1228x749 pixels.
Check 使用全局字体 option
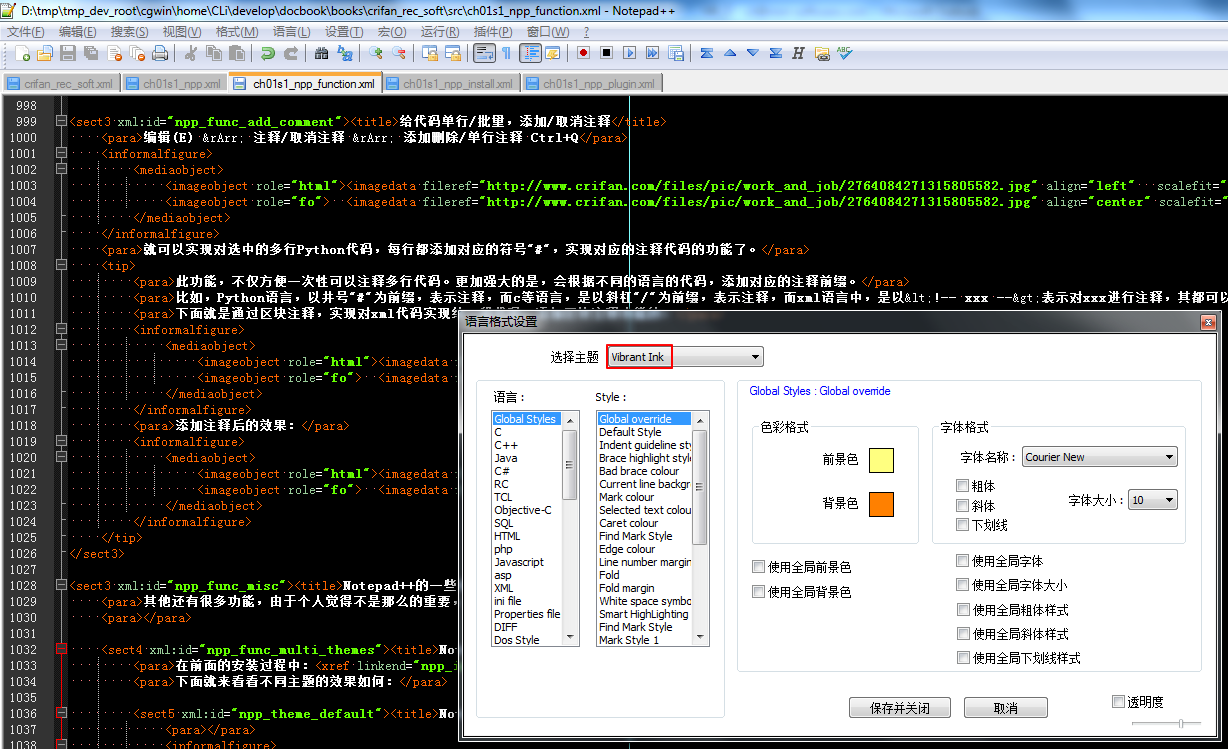(x=962, y=561)
